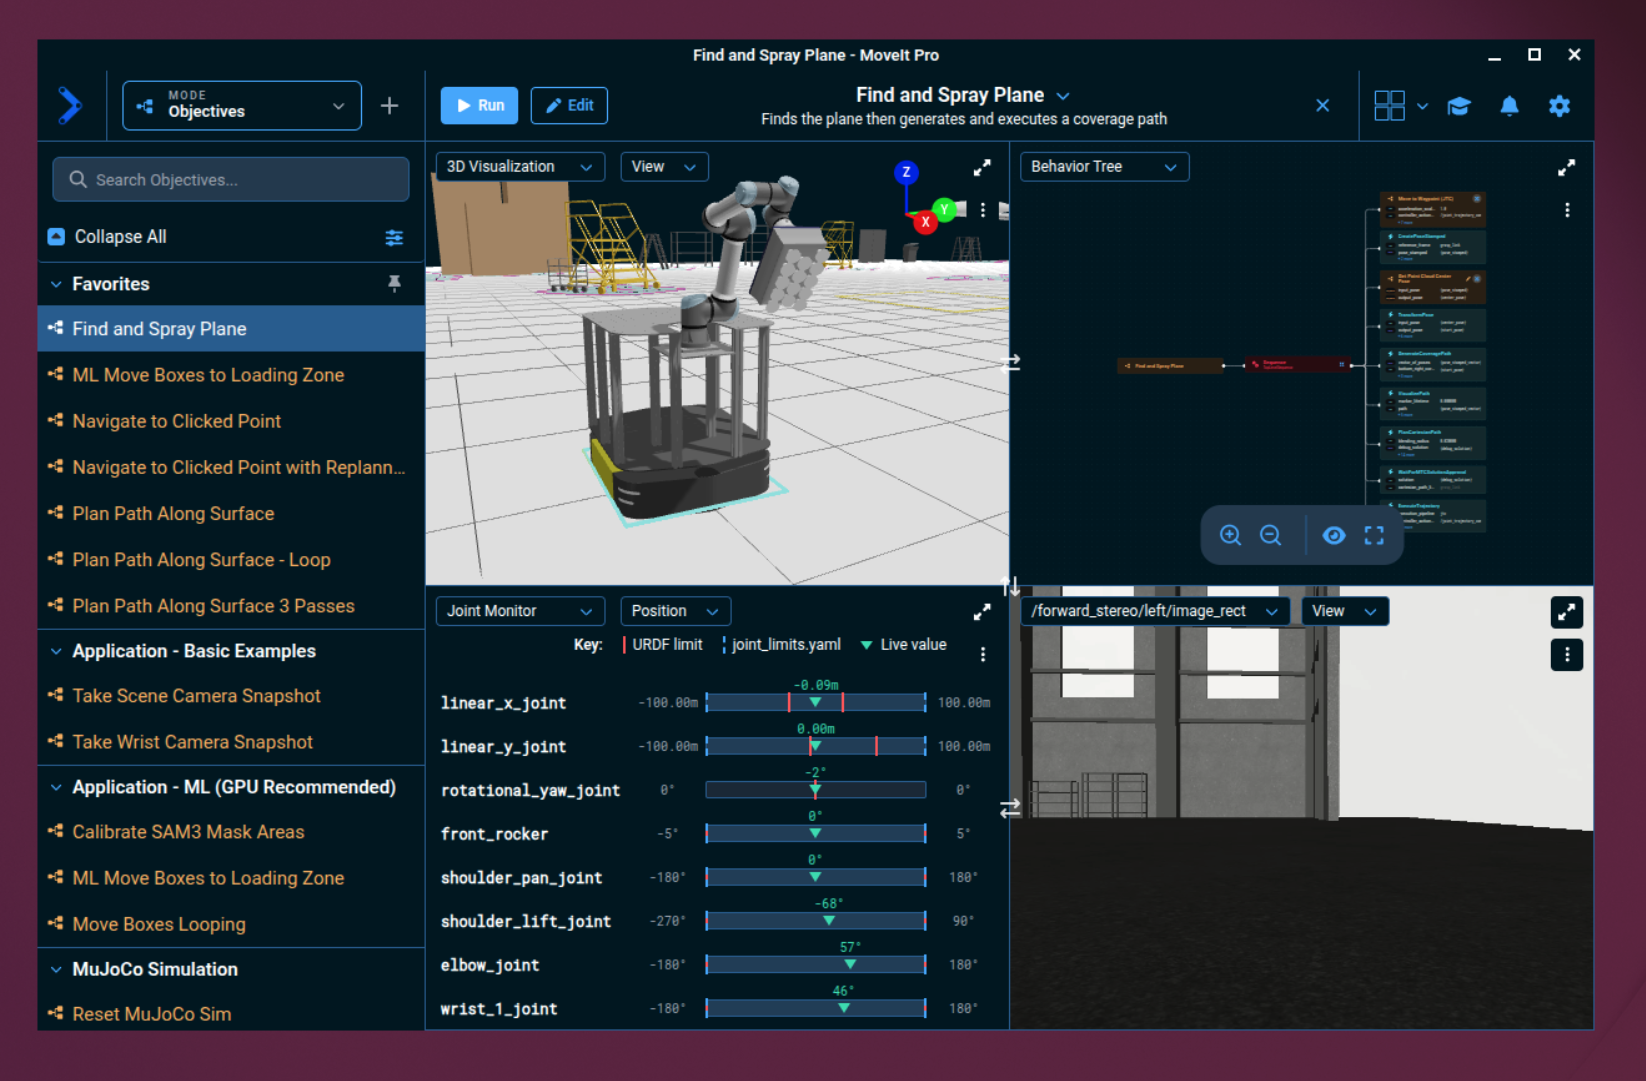The image size is (1646, 1081).
Task: Zoom out of the behavior tree
Action: 1270,535
